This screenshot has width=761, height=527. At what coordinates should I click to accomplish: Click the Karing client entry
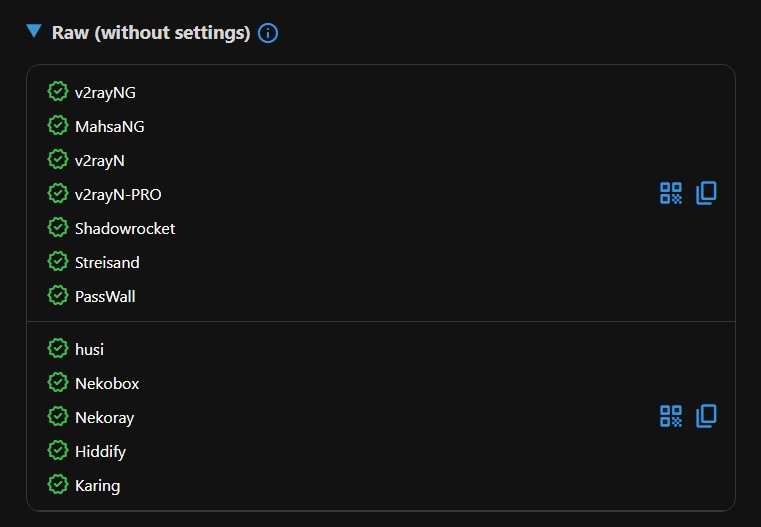tap(97, 485)
